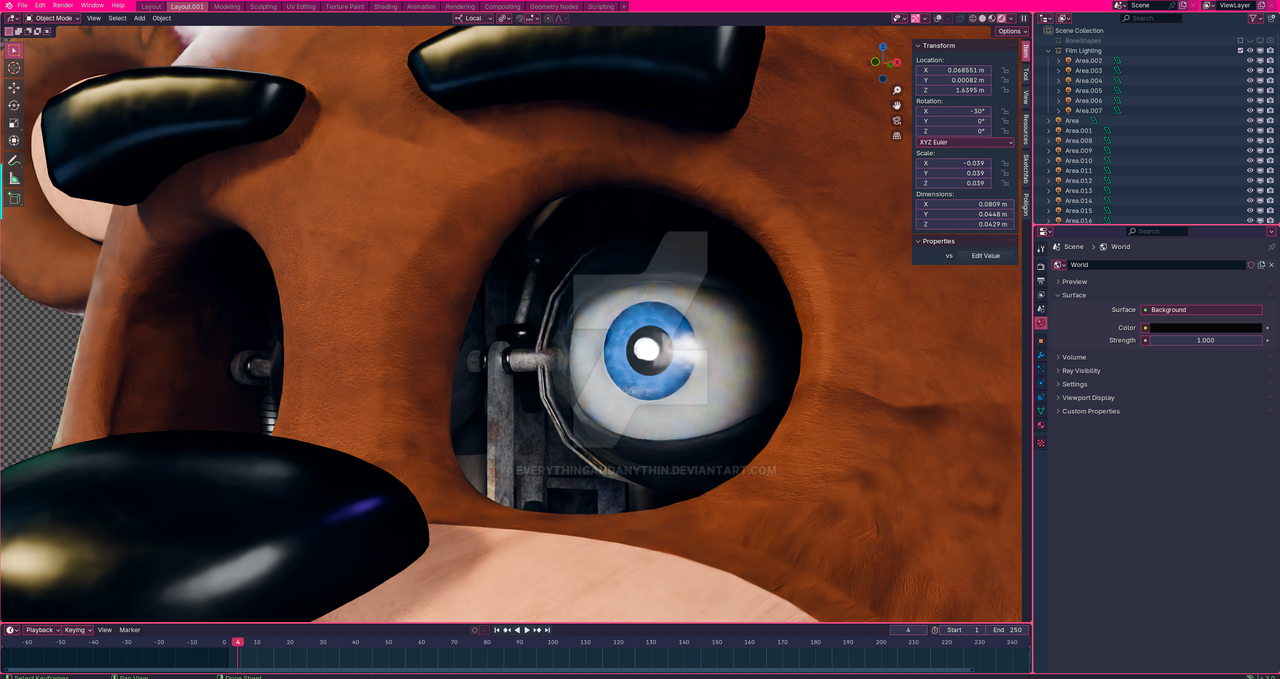The image size is (1280, 679).
Task: Click the viewport zoom magnifier icon
Action: pos(897,91)
